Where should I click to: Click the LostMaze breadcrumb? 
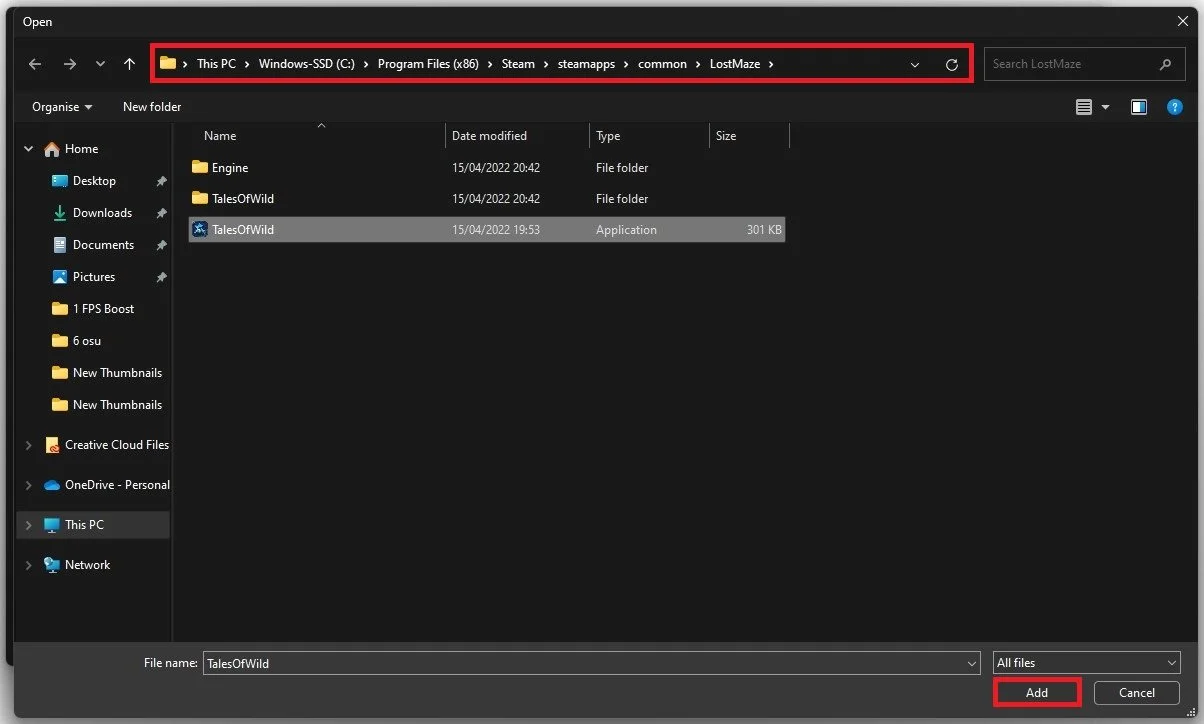coord(735,64)
